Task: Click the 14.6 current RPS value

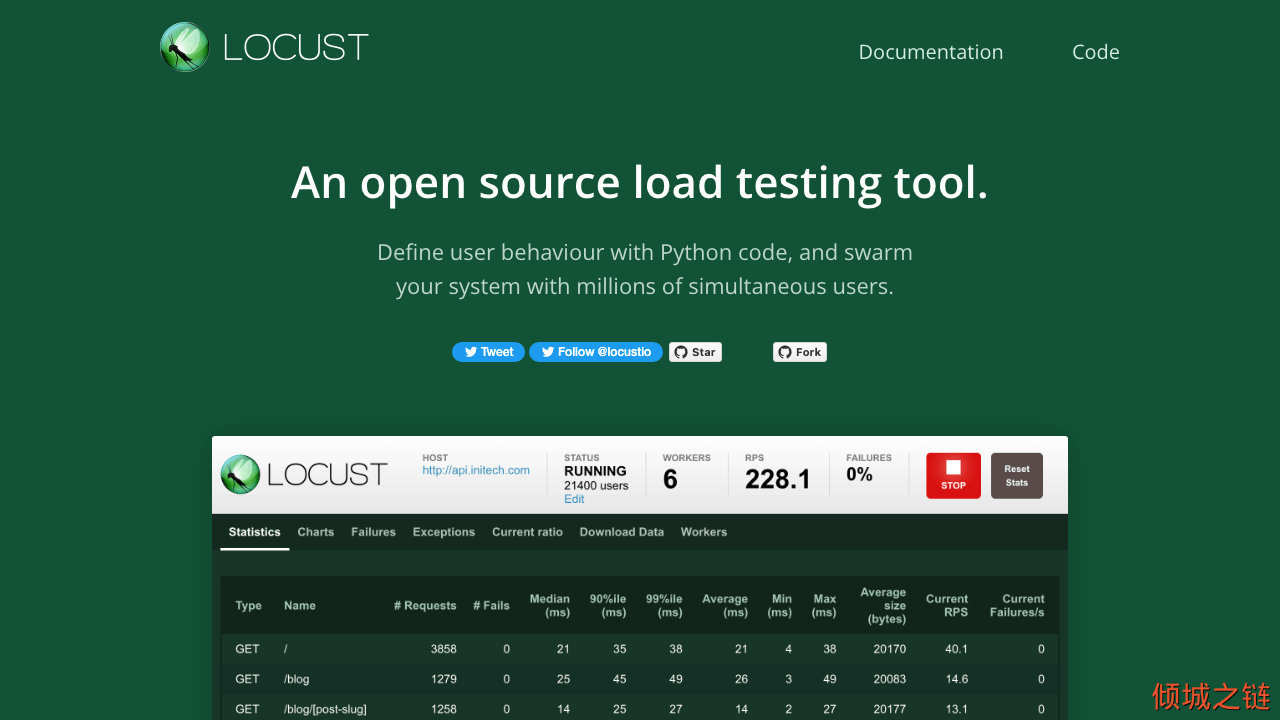Action: click(x=957, y=679)
